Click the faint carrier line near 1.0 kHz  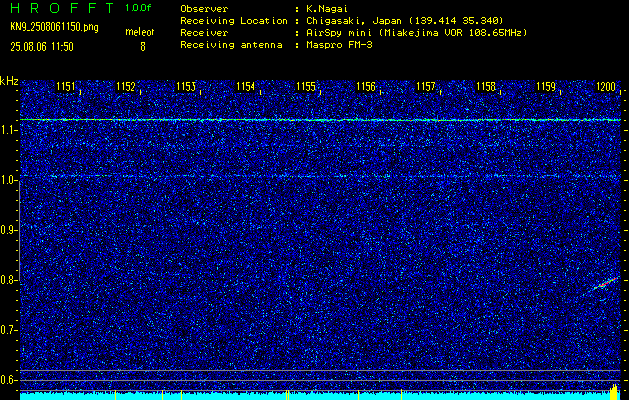[320, 176]
